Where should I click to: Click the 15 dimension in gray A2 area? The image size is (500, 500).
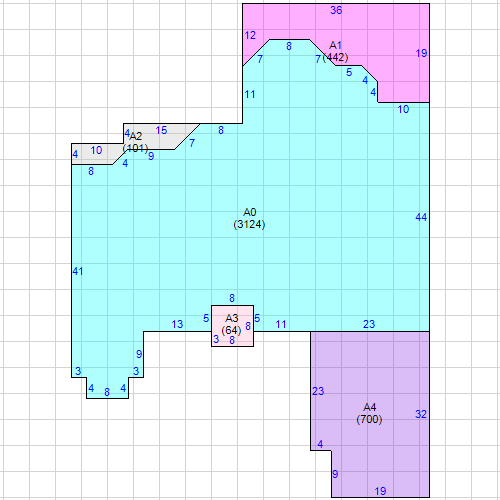161,130
